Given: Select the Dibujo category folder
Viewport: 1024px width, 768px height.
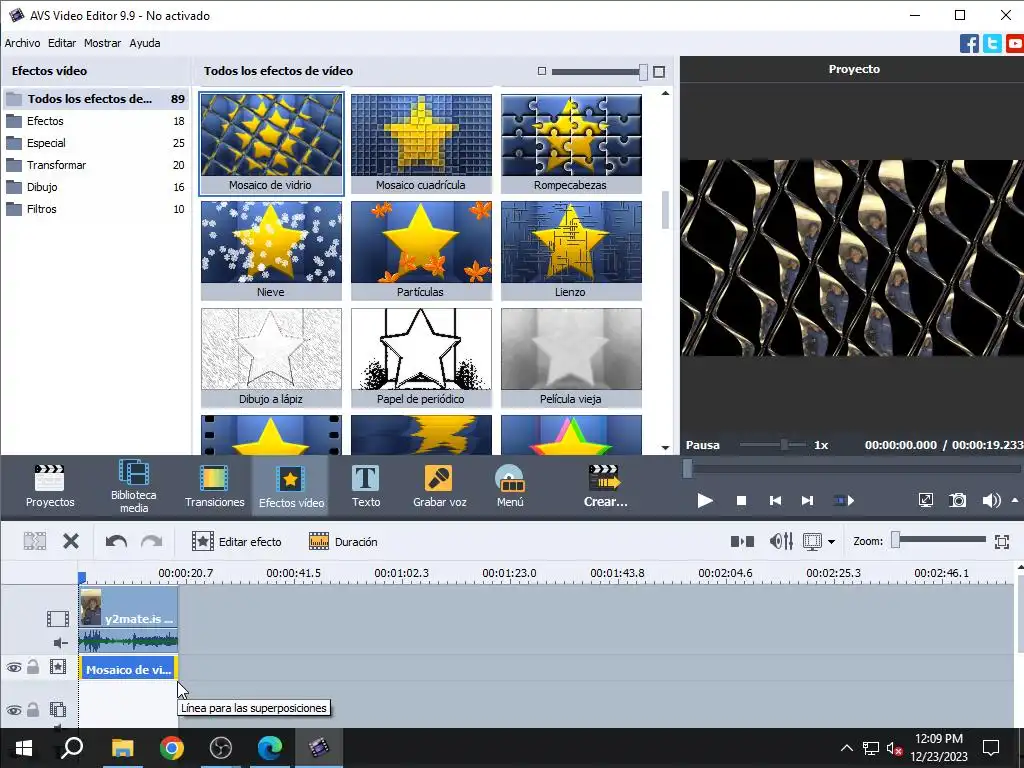Looking at the screenshot, I should [x=95, y=187].
